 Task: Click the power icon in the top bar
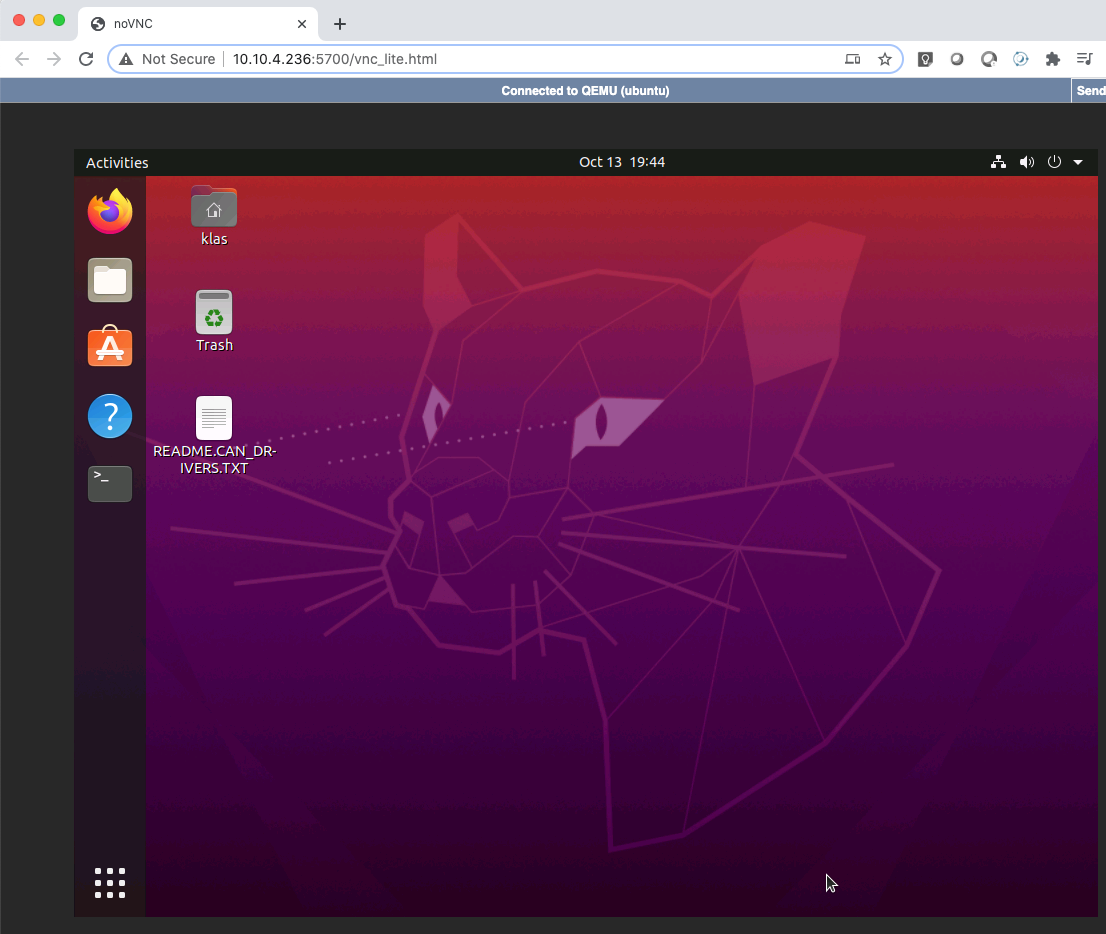[x=1054, y=161]
